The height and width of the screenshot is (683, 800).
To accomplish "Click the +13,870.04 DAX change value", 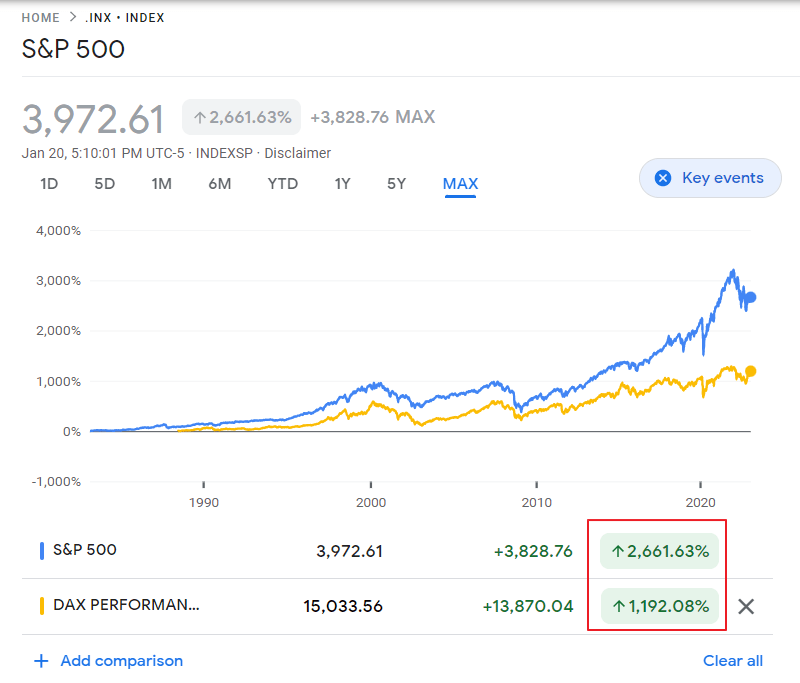I will coord(528,606).
